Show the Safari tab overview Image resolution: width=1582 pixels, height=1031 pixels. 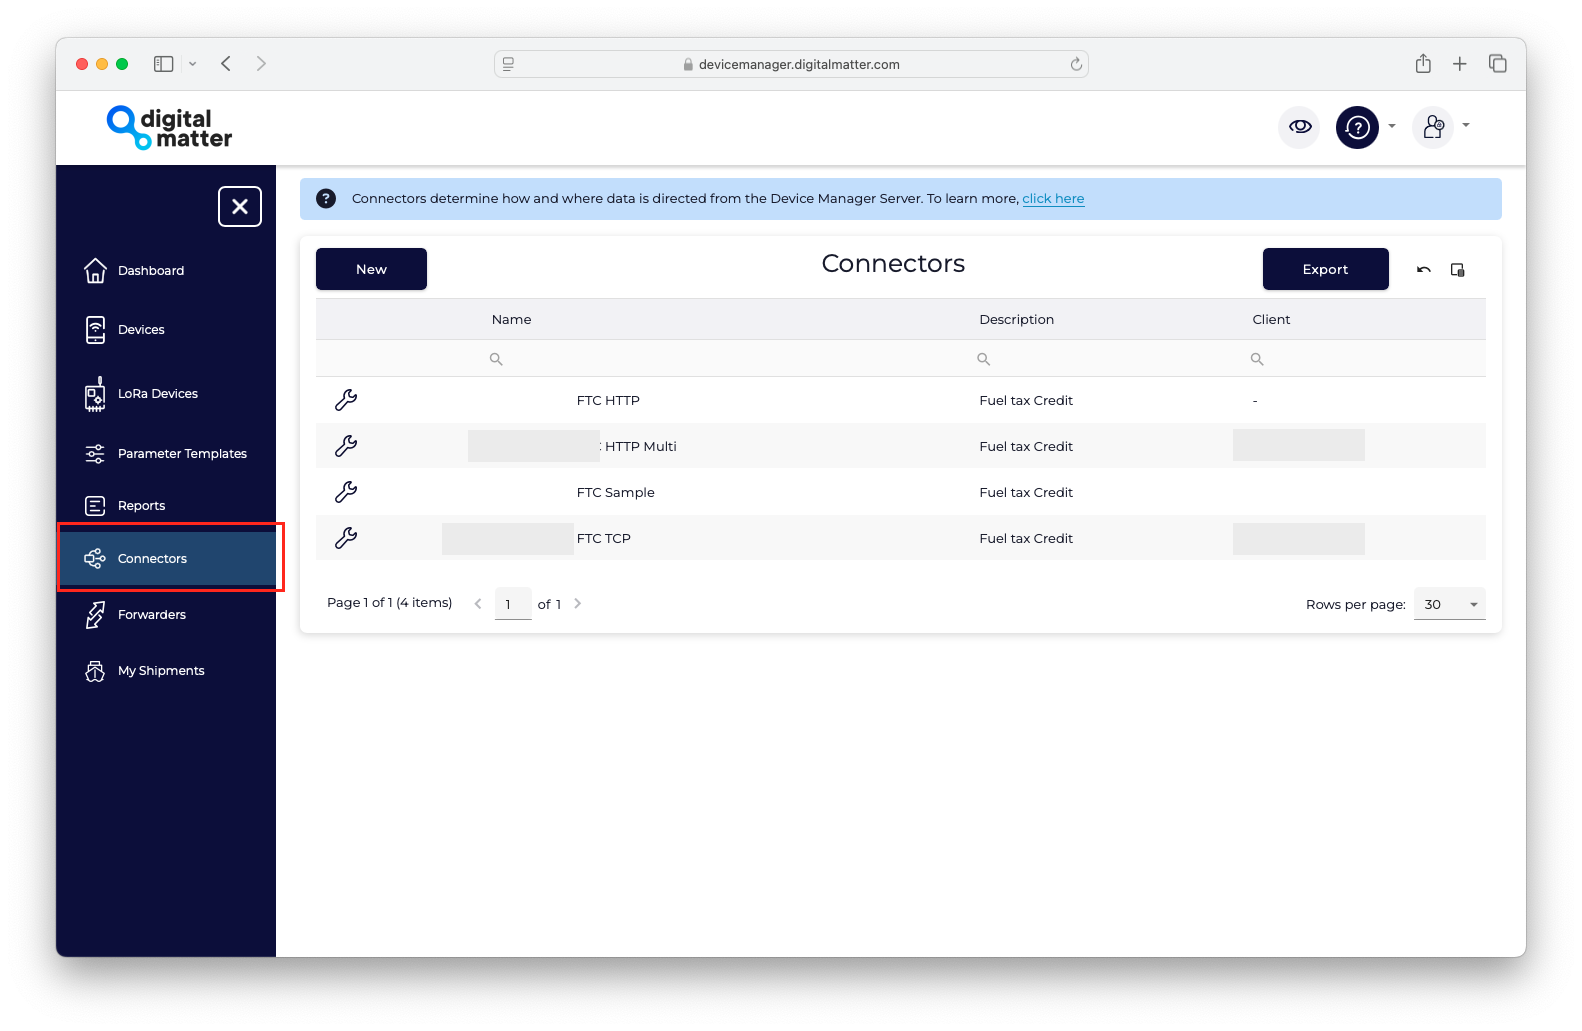[1498, 64]
